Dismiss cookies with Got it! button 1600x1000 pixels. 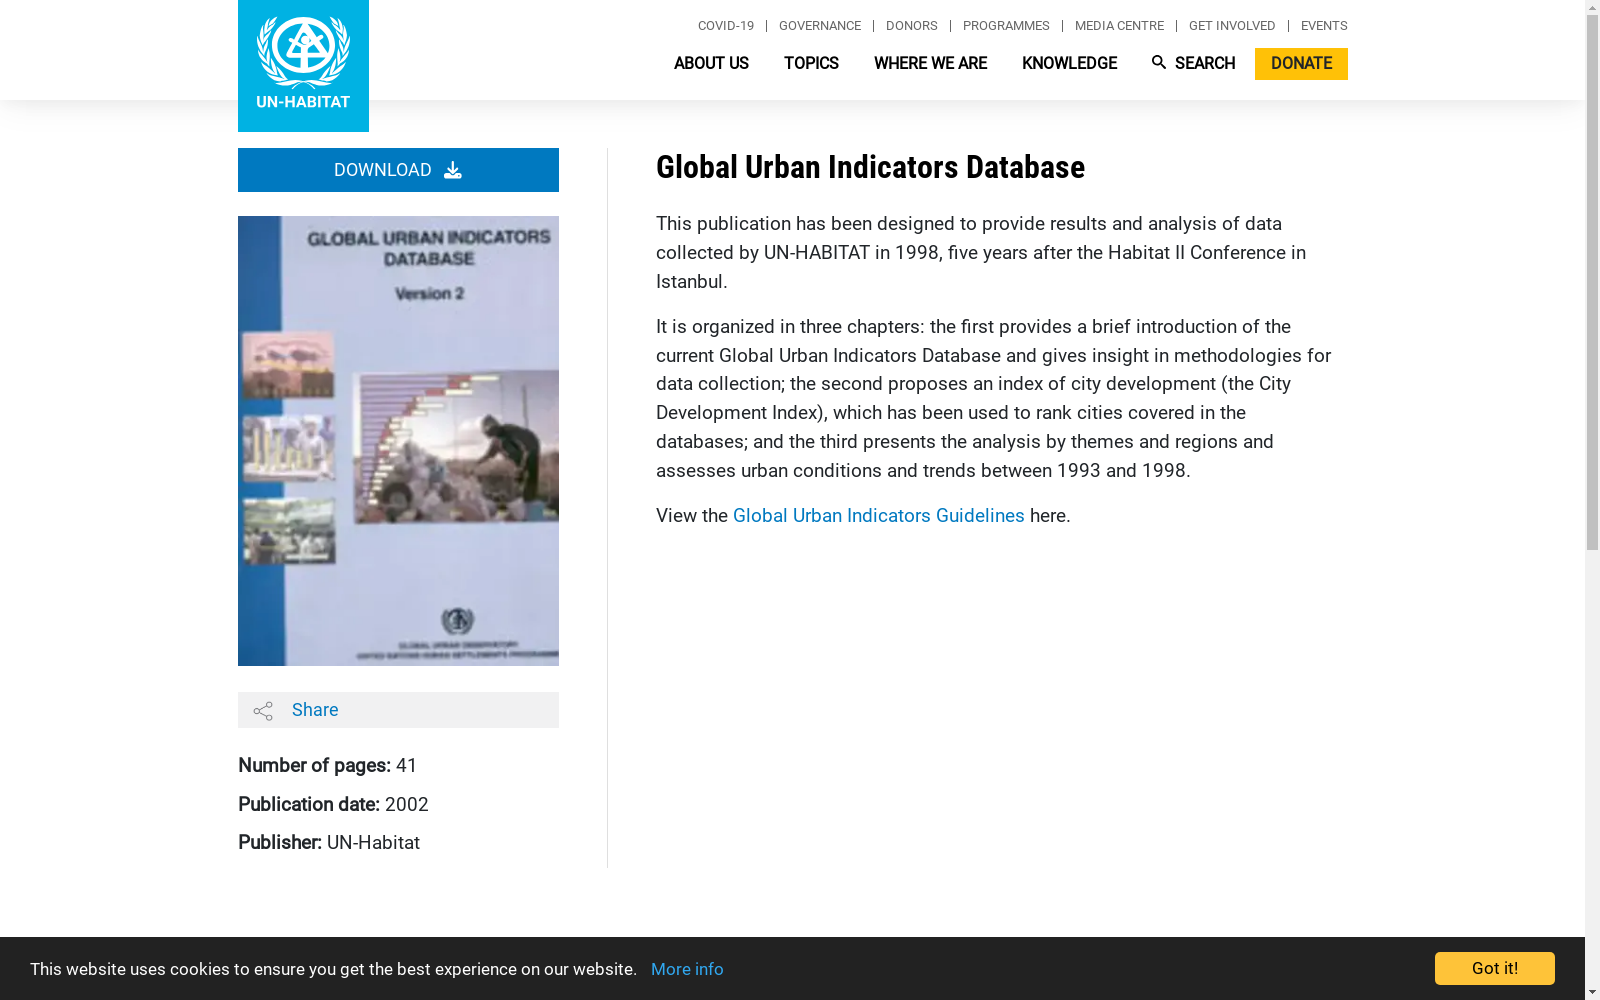coord(1495,968)
